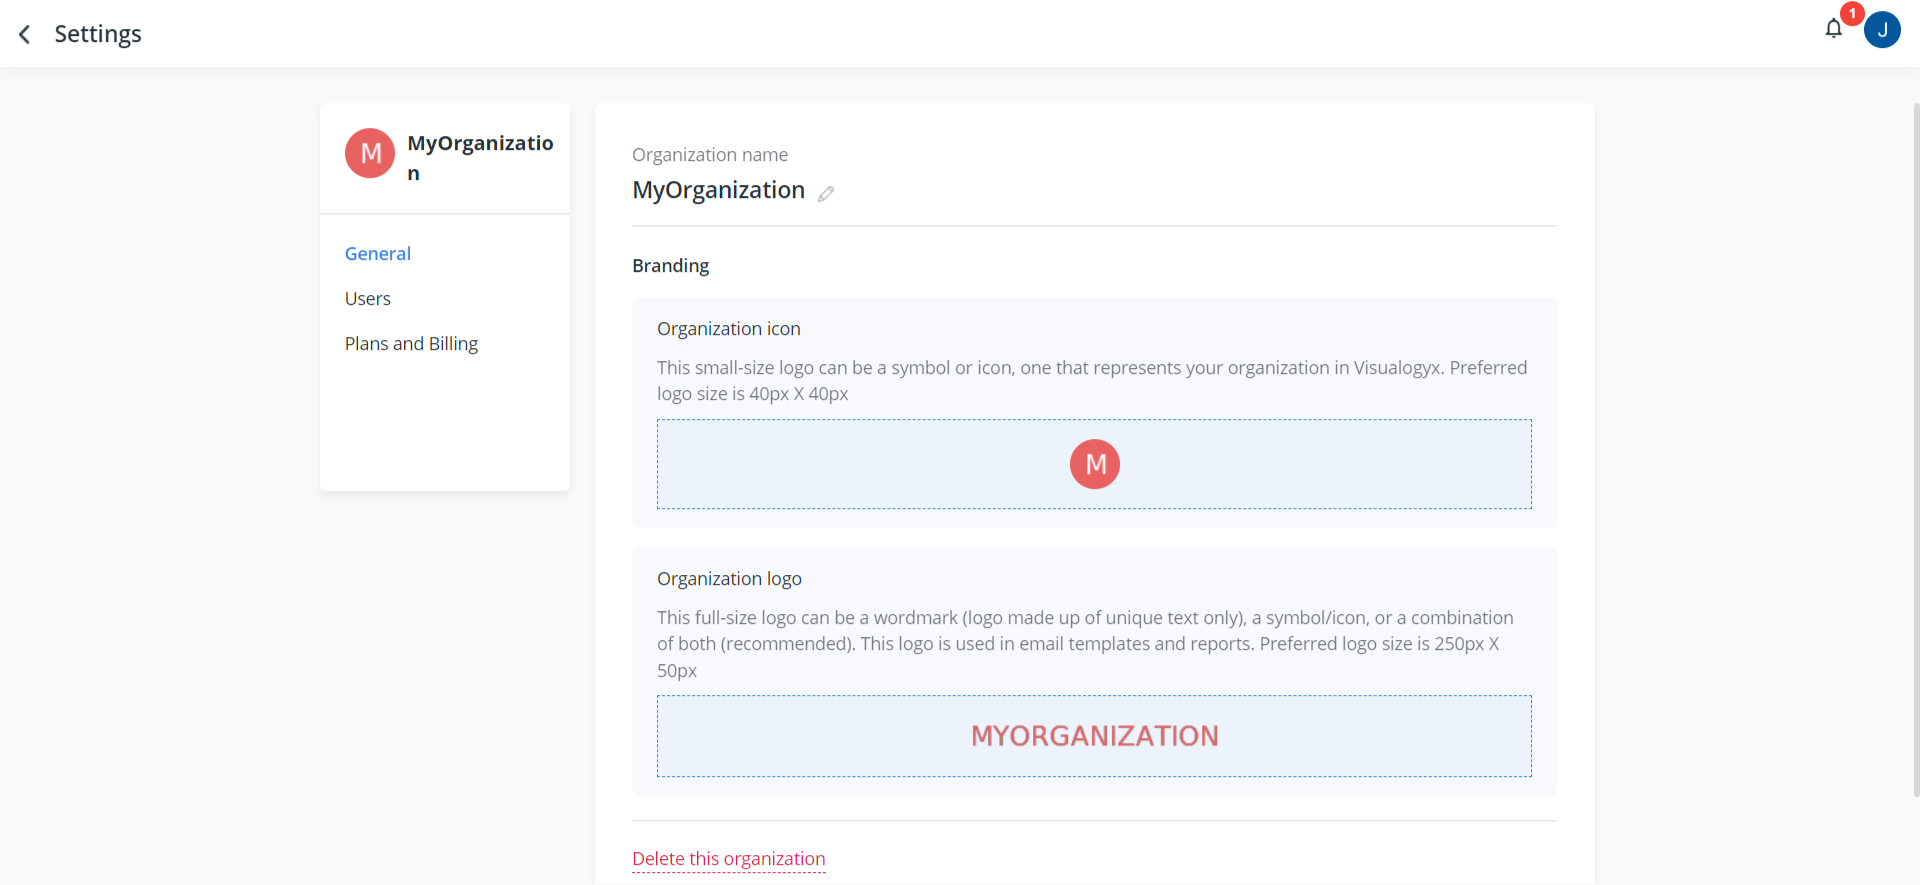Viewport: 1920px width, 885px height.
Task: Click the Delete this organization link
Action: (x=729, y=859)
